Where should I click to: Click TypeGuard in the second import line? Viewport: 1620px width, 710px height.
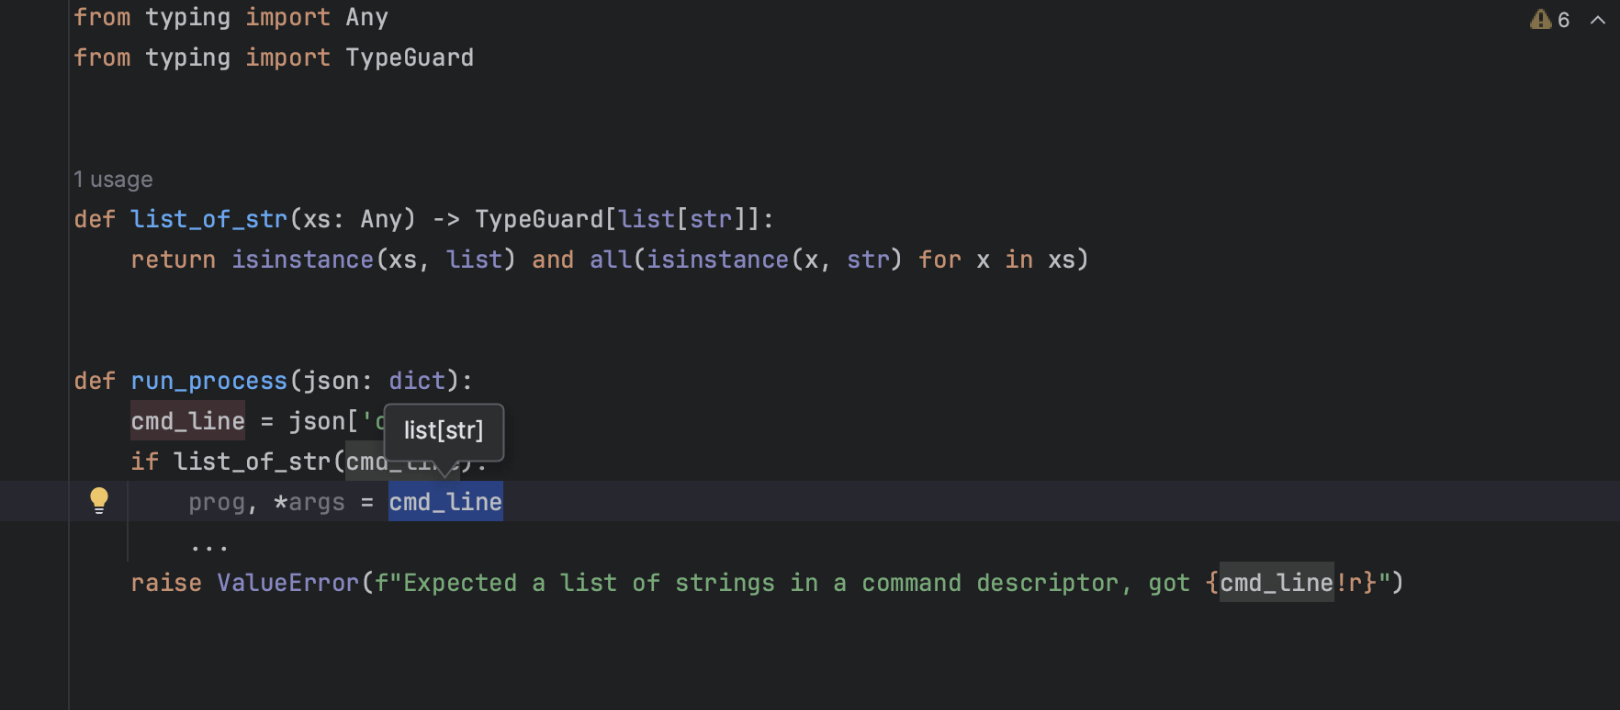[409, 58]
